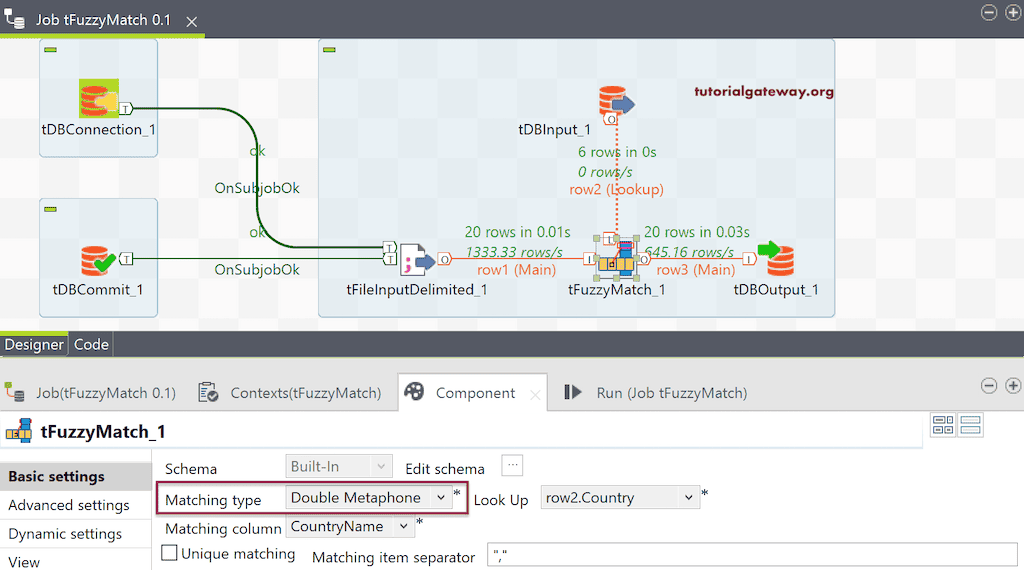Select Basic settings section
The width and height of the screenshot is (1024, 570).
tap(76, 477)
